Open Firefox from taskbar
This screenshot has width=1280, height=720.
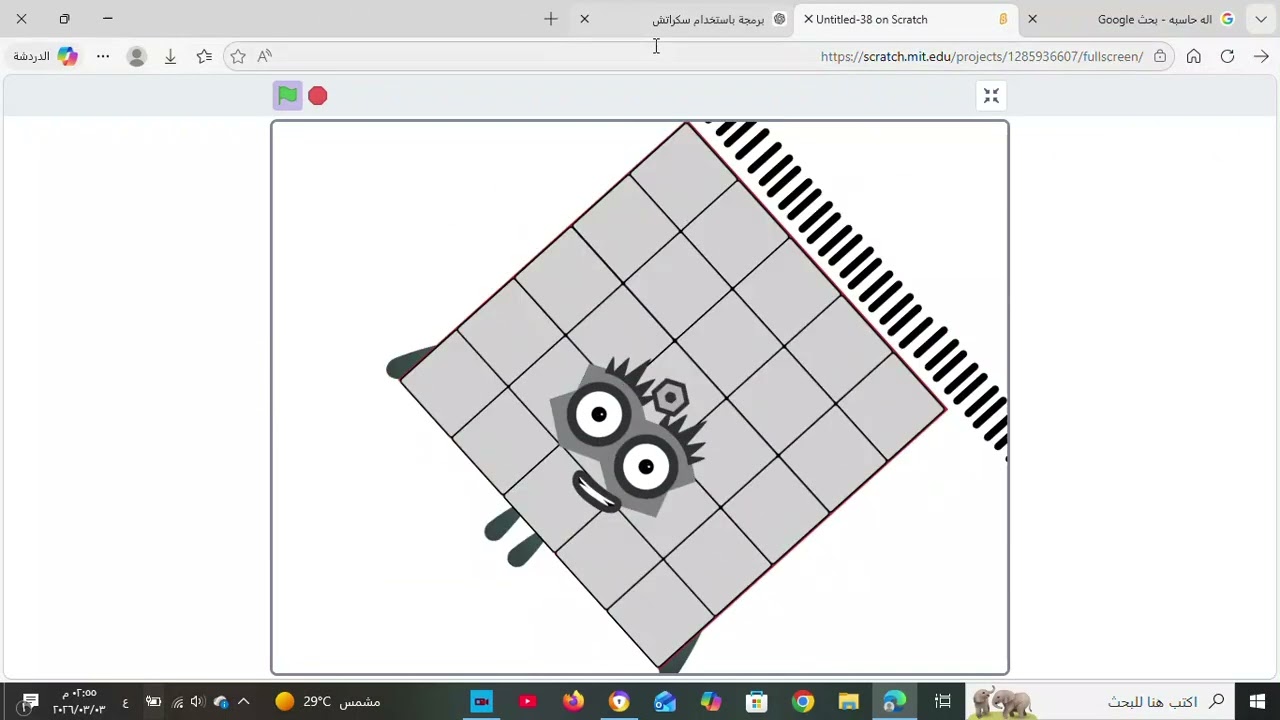click(573, 701)
